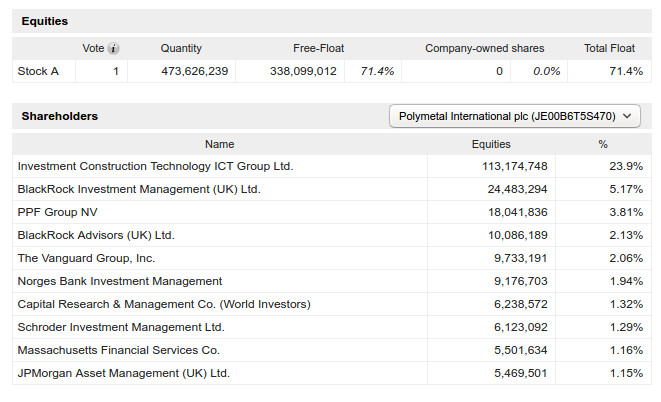This screenshot has height=402, width=661.
Task: Click the 1.32% shareholder percentage
Action: (626, 304)
